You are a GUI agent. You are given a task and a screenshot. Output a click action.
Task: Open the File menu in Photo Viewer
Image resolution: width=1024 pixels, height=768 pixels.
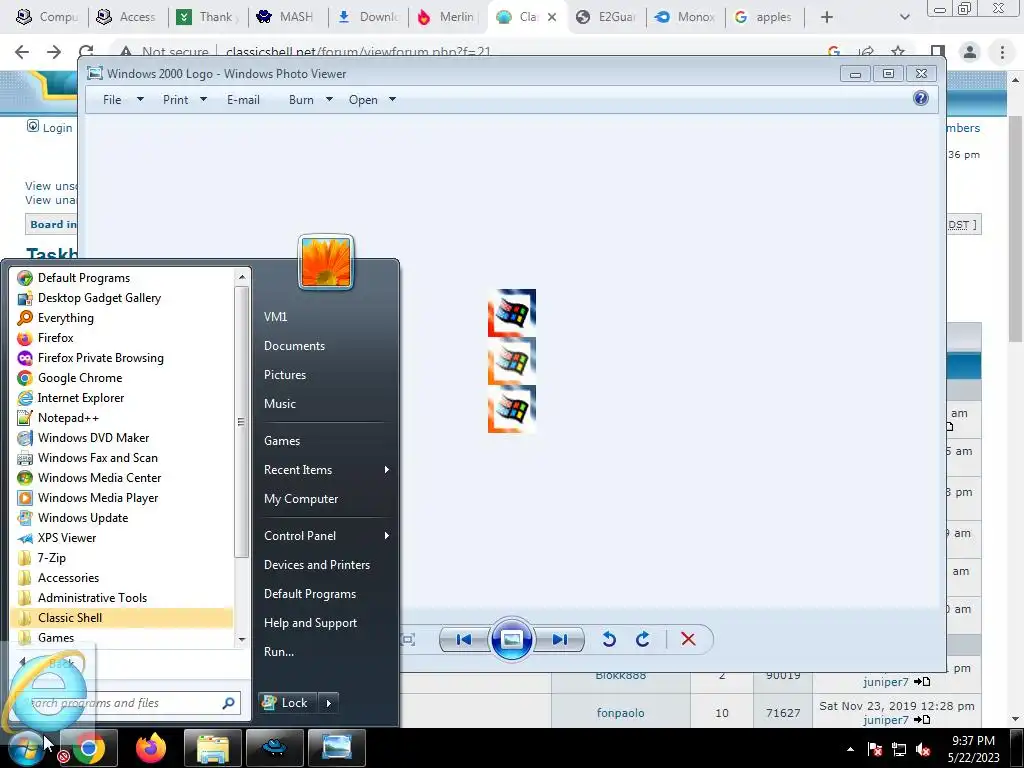point(122,100)
